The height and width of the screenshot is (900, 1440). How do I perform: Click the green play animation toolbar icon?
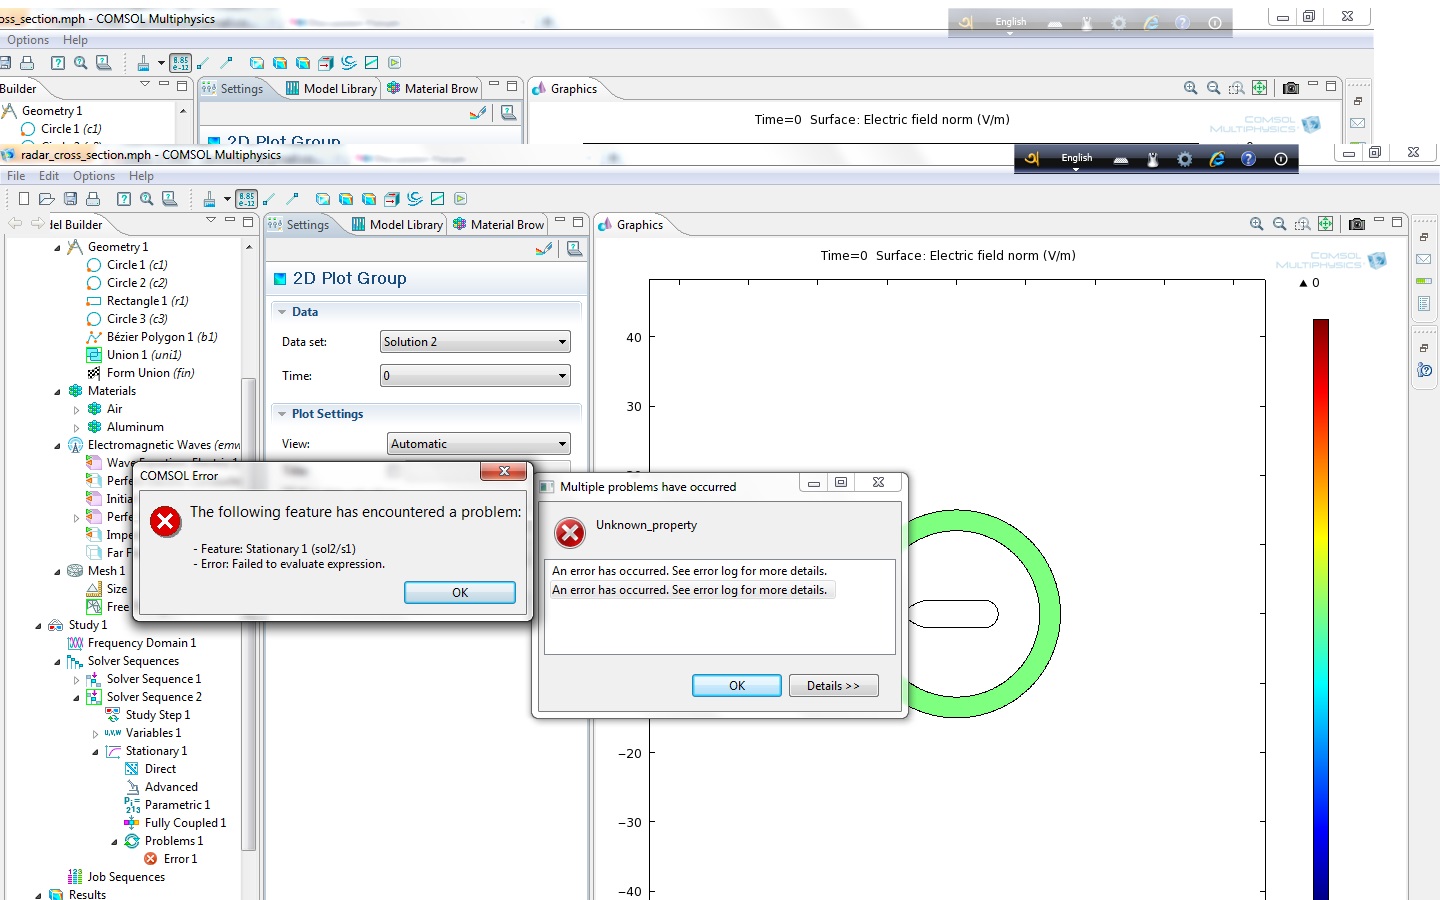click(x=461, y=199)
